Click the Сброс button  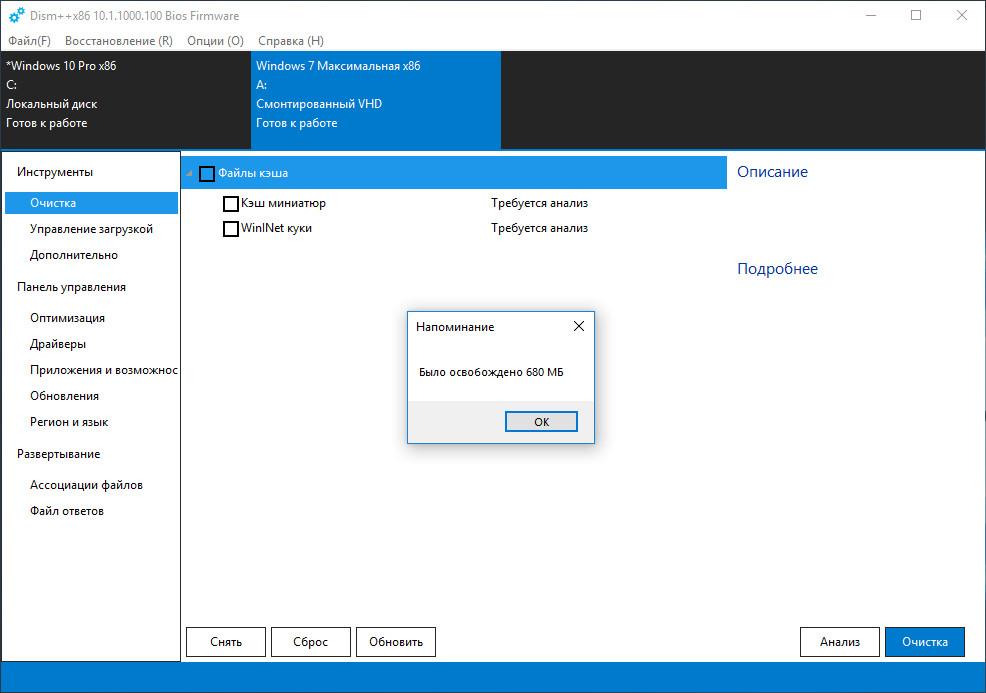[311, 642]
